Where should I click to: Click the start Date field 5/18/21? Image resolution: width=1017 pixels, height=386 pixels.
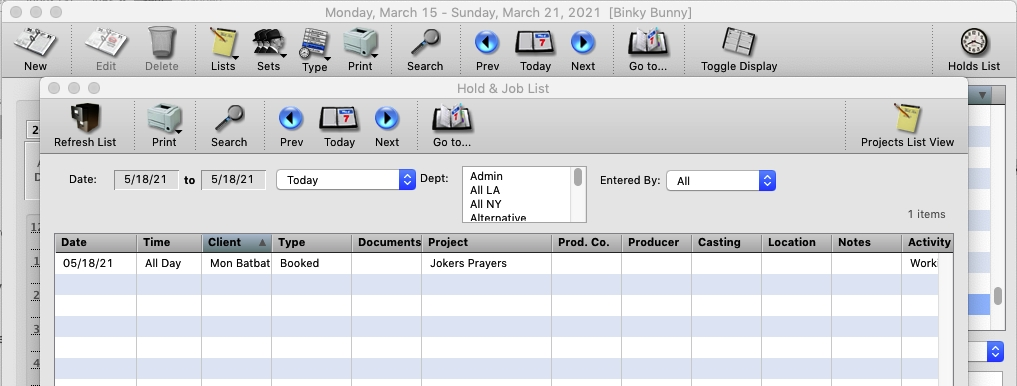pyautogui.click(x=147, y=180)
